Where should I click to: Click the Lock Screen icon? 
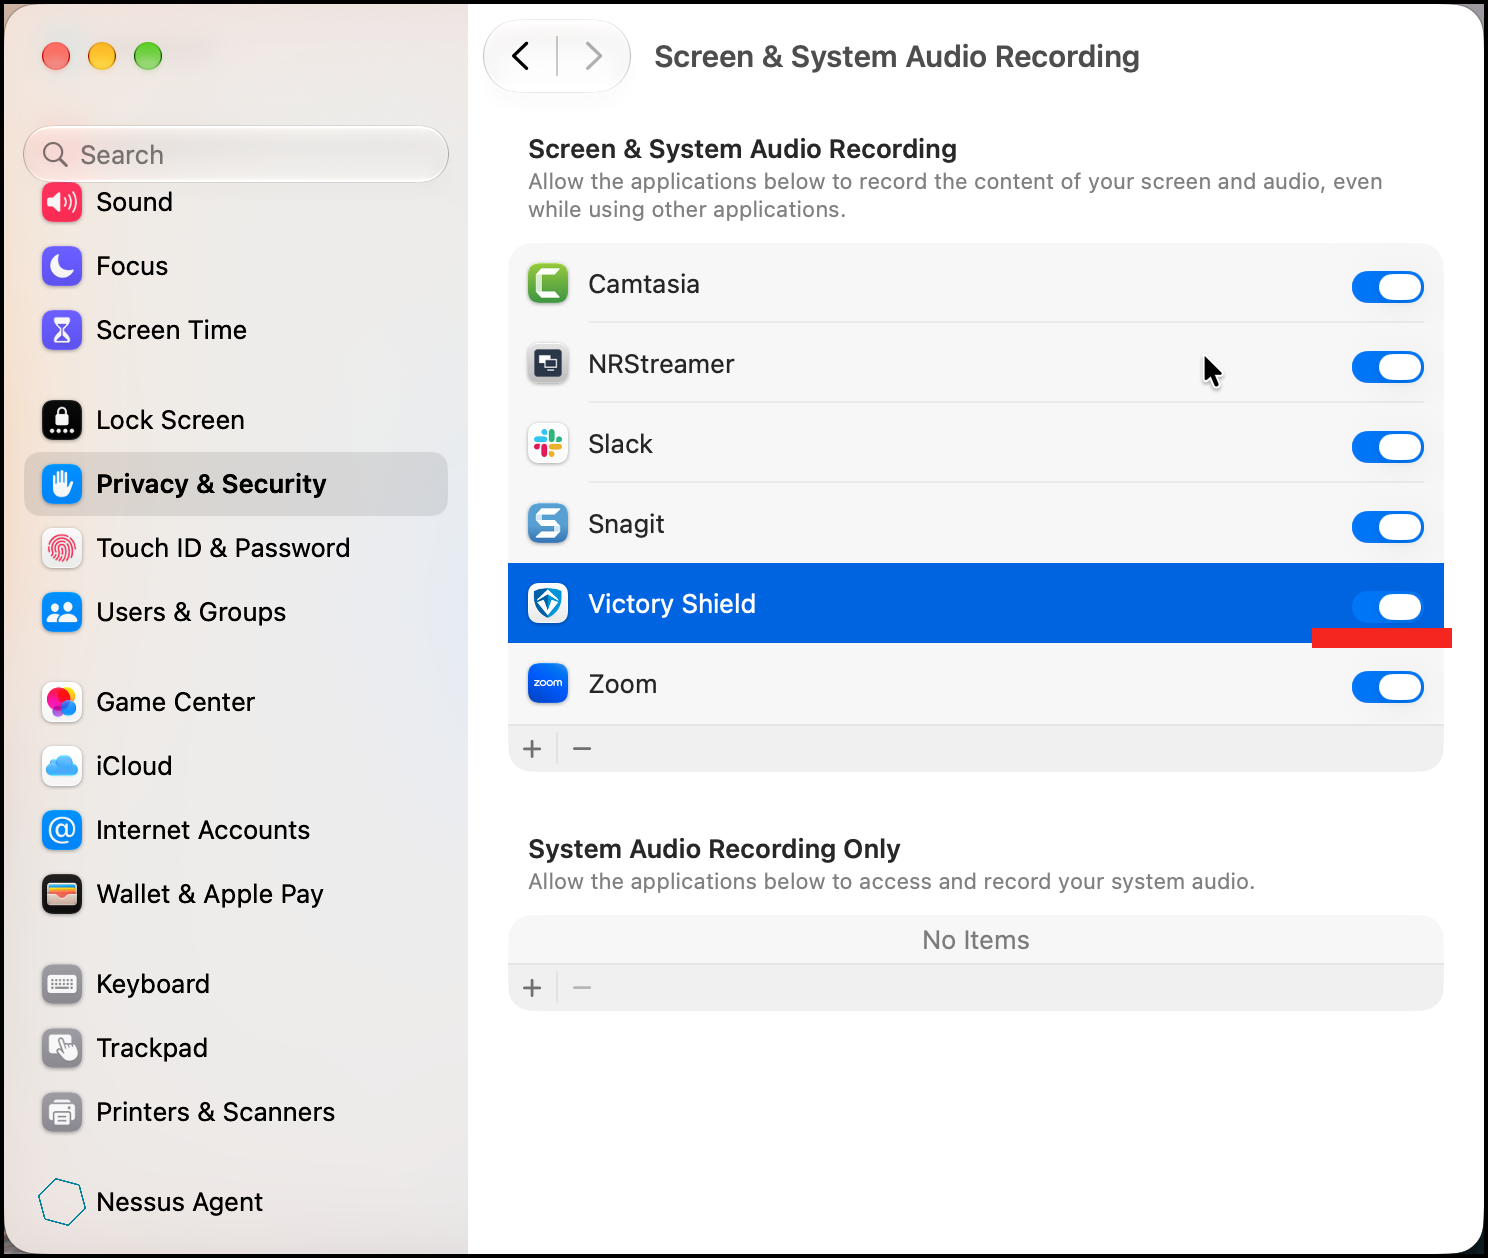pos(62,420)
